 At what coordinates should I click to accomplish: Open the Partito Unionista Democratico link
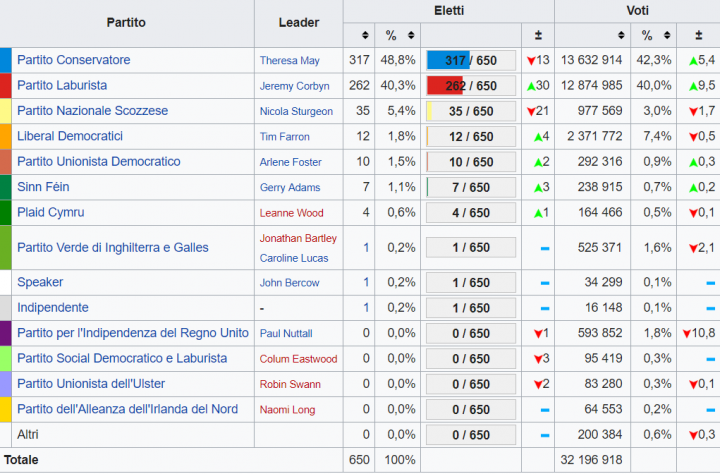[99, 162]
